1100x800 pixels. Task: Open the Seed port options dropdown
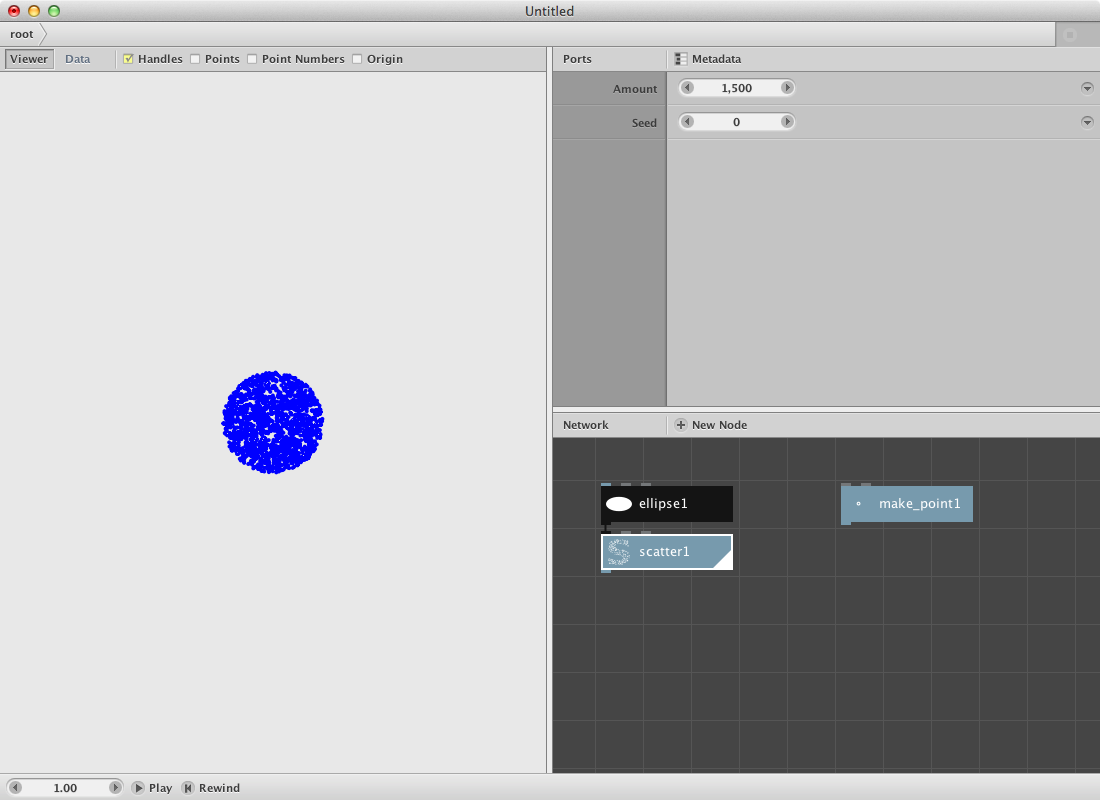tap(1087, 122)
